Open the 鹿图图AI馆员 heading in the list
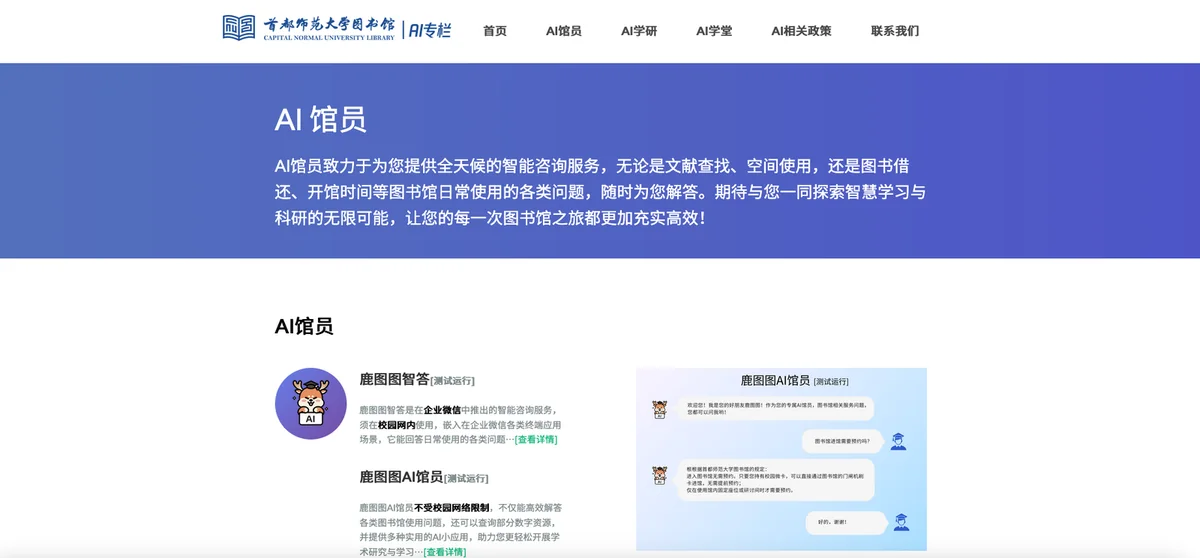 pos(401,477)
